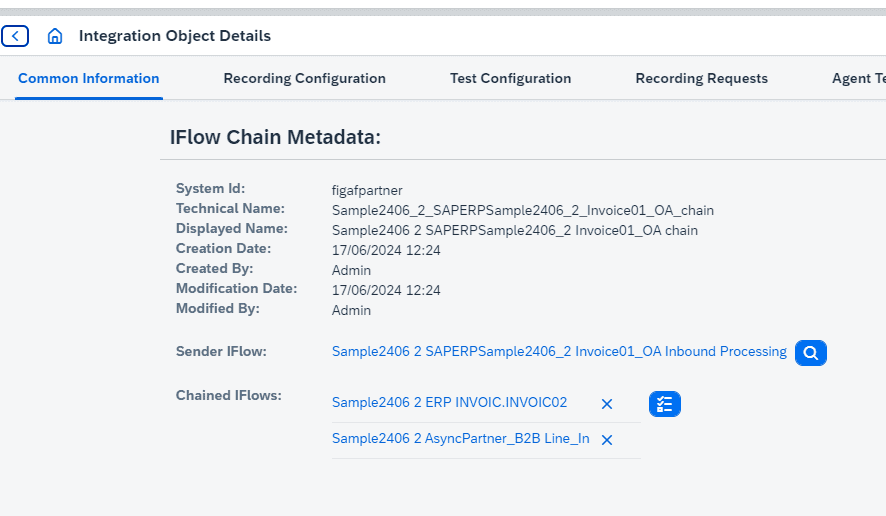Open the Test Configuration tab
The width and height of the screenshot is (886, 516).
[x=510, y=79]
